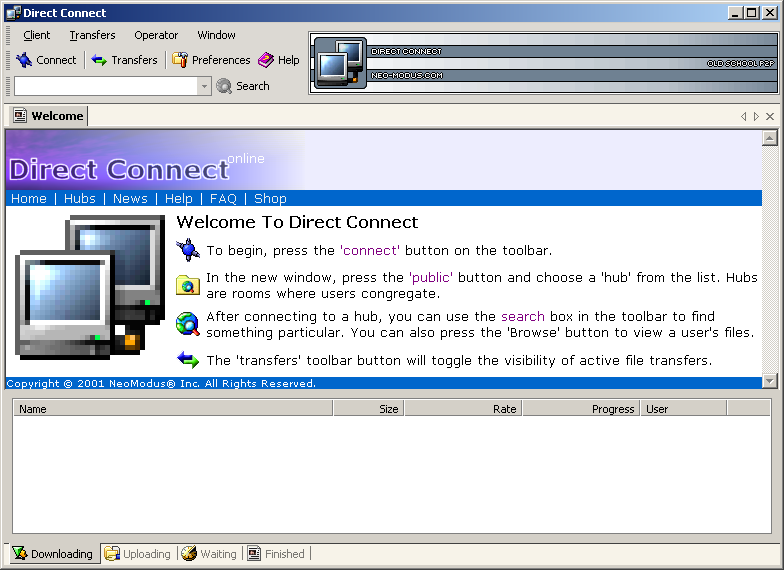Click the scroll up arrow of welcome page
The height and width of the screenshot is (570, 784).
(x=770, y=138)
